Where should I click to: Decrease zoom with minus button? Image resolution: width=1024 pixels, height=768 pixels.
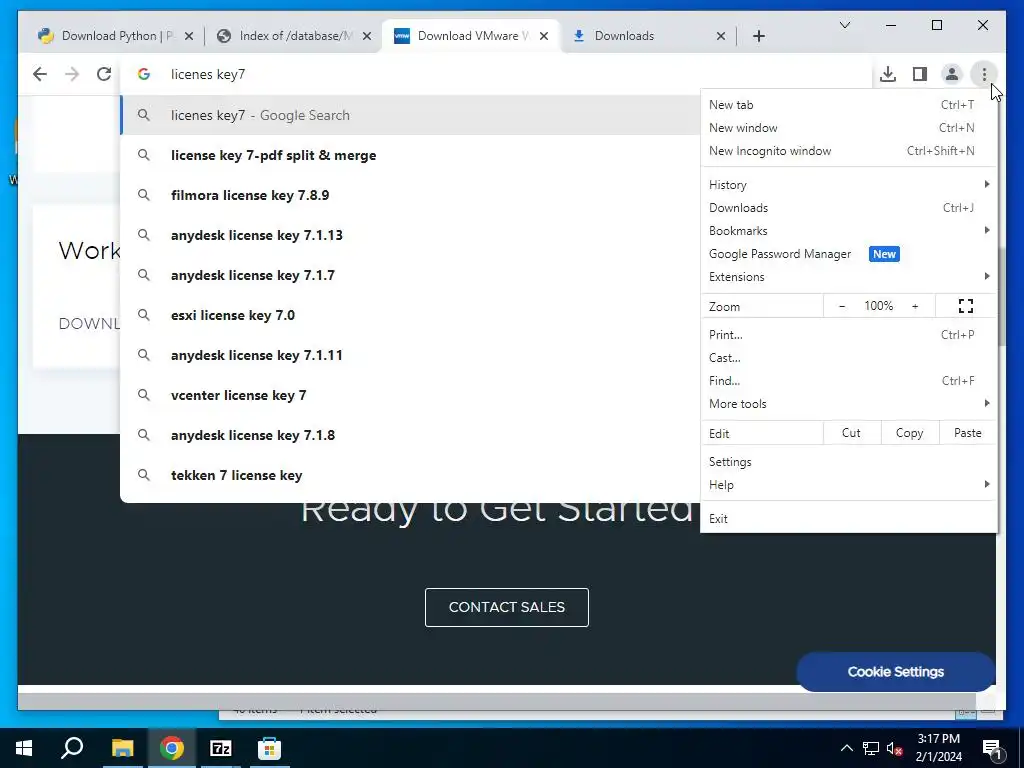coord(842,306)
